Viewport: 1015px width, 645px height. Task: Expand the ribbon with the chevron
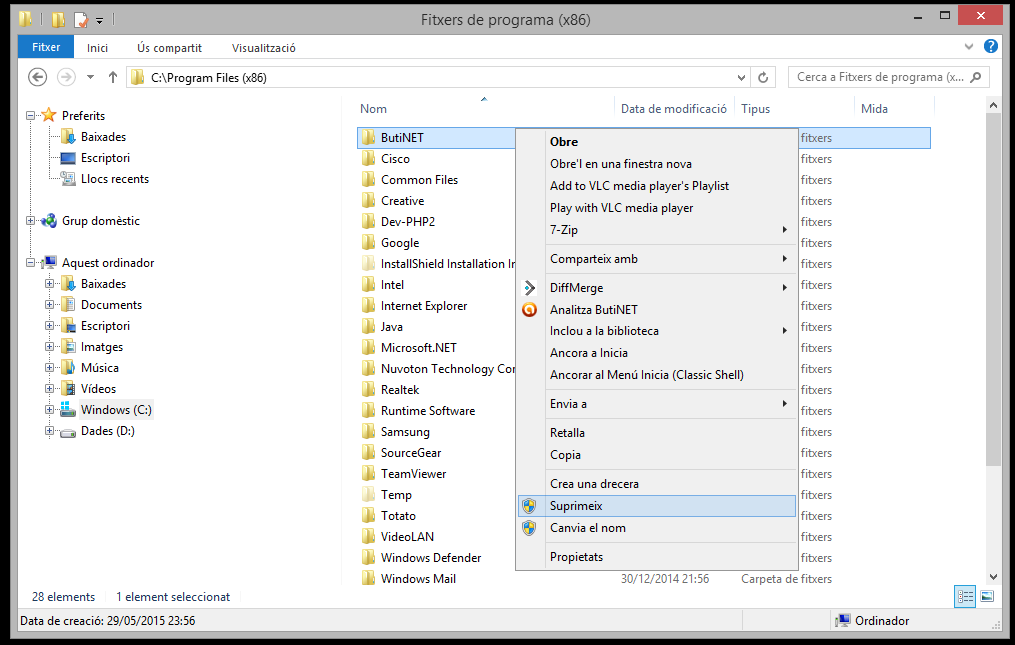pyautogui.click(x=969, y=46)
